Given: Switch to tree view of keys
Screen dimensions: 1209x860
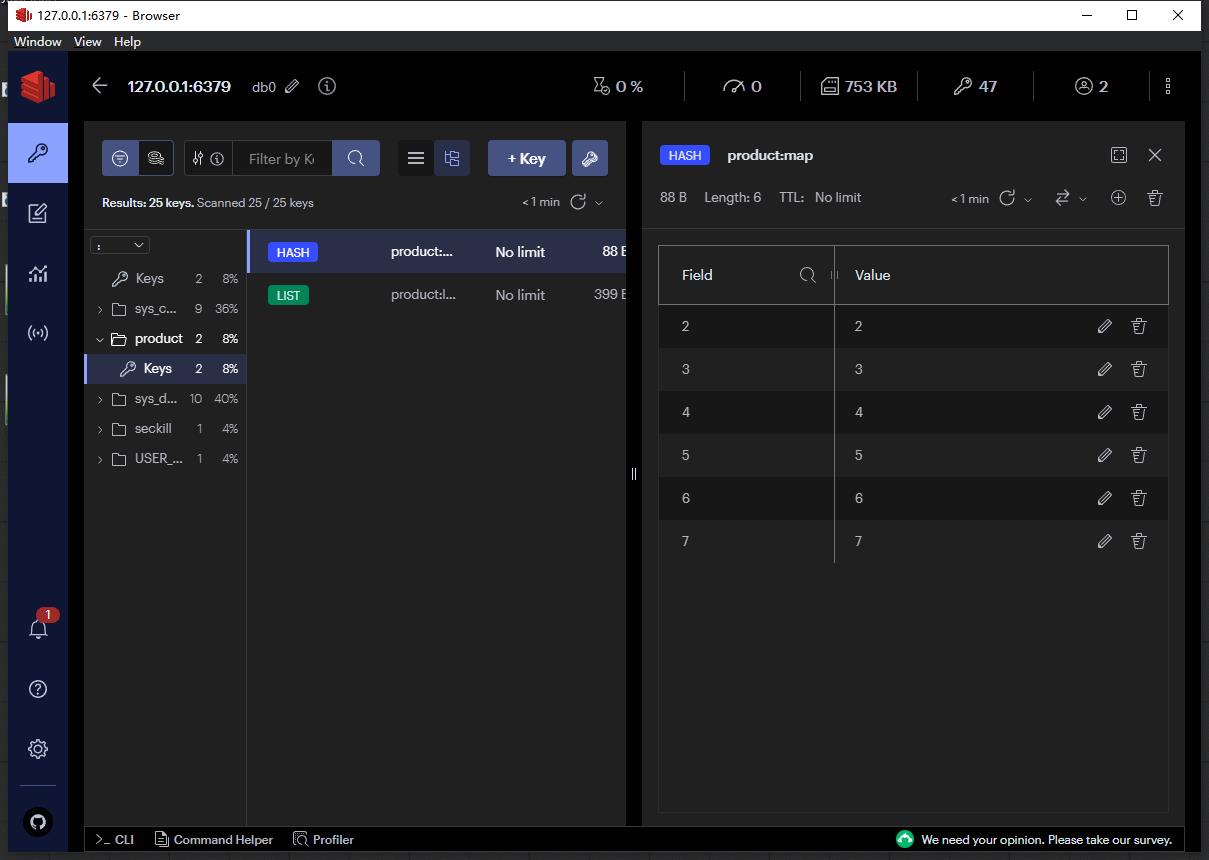Looking at the screenshot, I should pyautogui.click(x=452, y=158).
